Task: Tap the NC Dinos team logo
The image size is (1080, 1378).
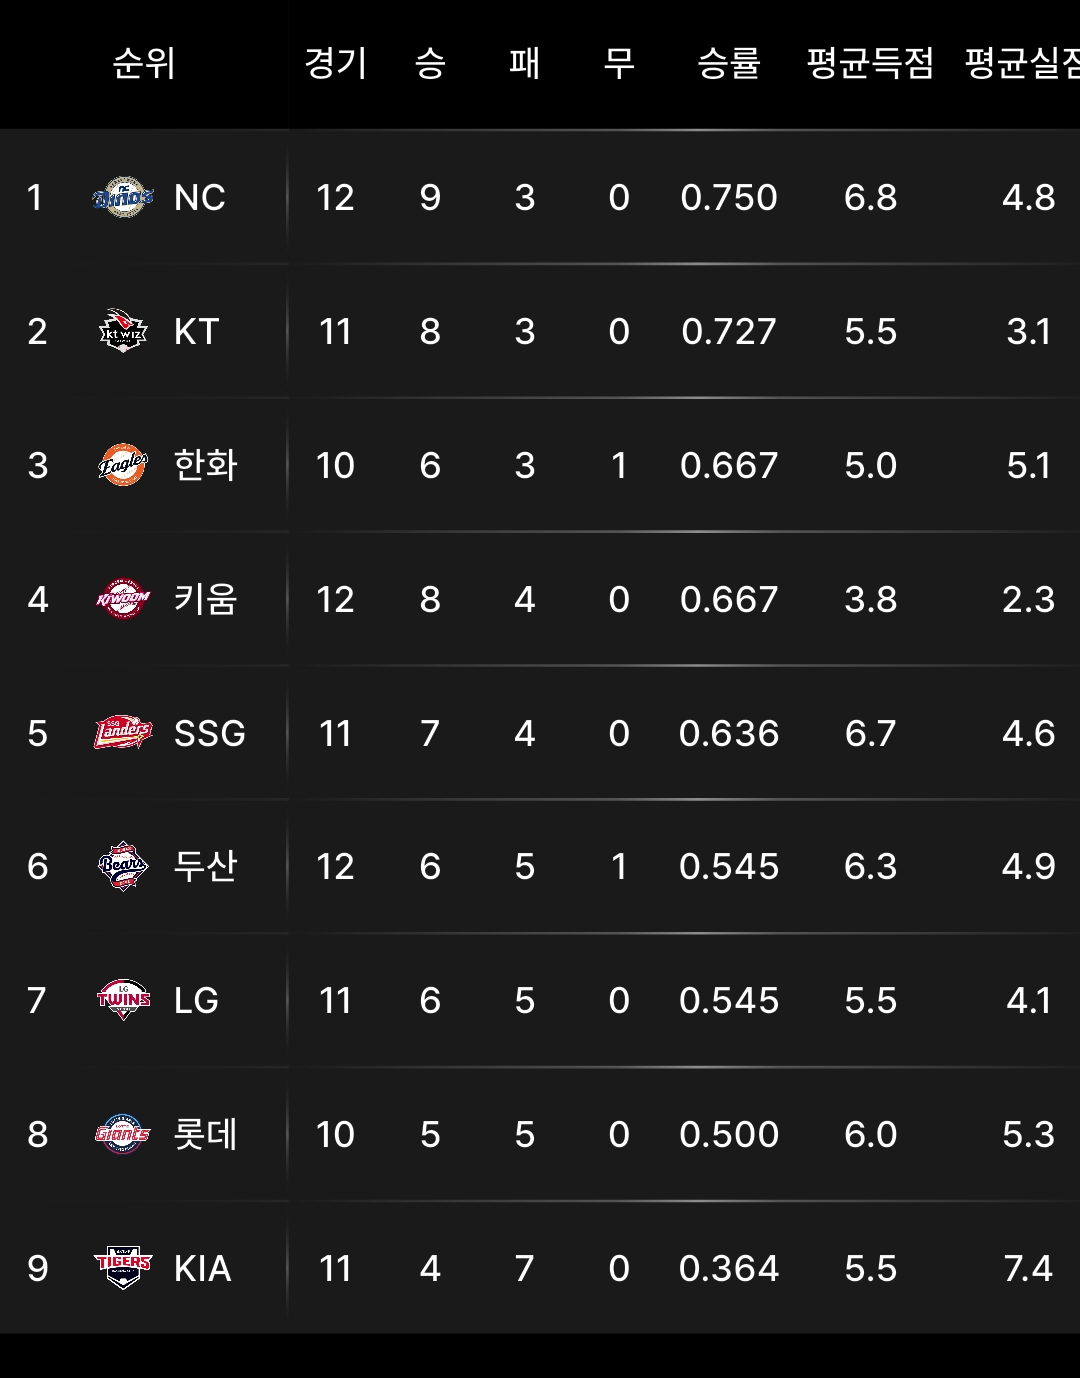Action: point(123,198)
